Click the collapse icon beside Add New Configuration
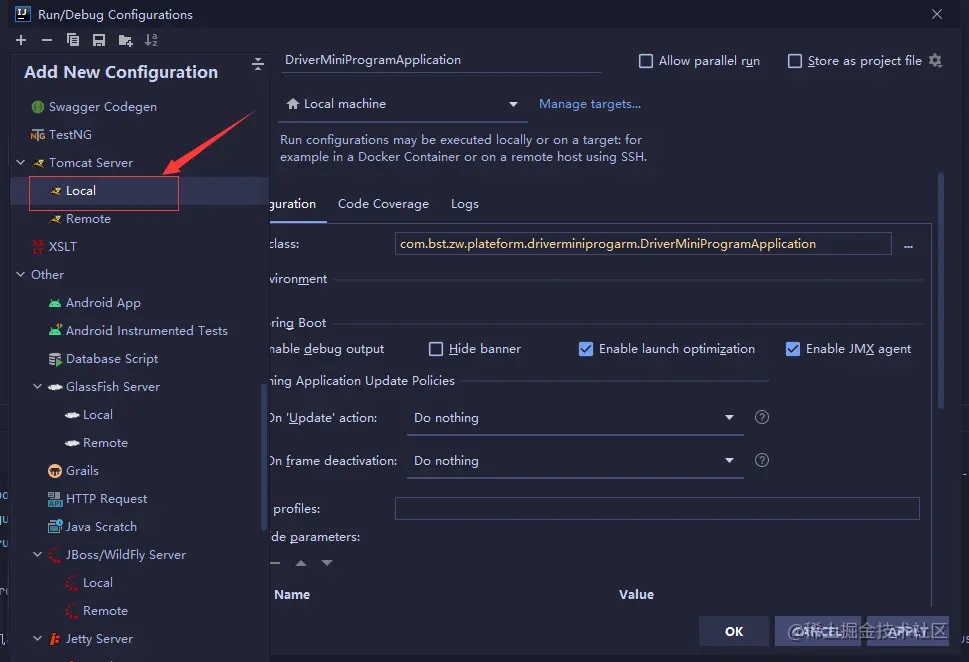This screenshot has height=662, width=969. (x=258, y=64)
